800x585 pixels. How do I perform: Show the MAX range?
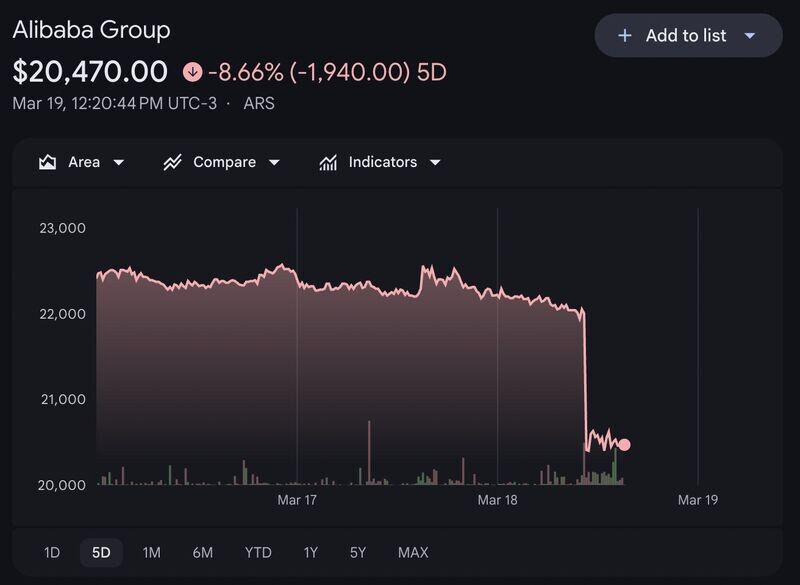[x=413, y=552]
